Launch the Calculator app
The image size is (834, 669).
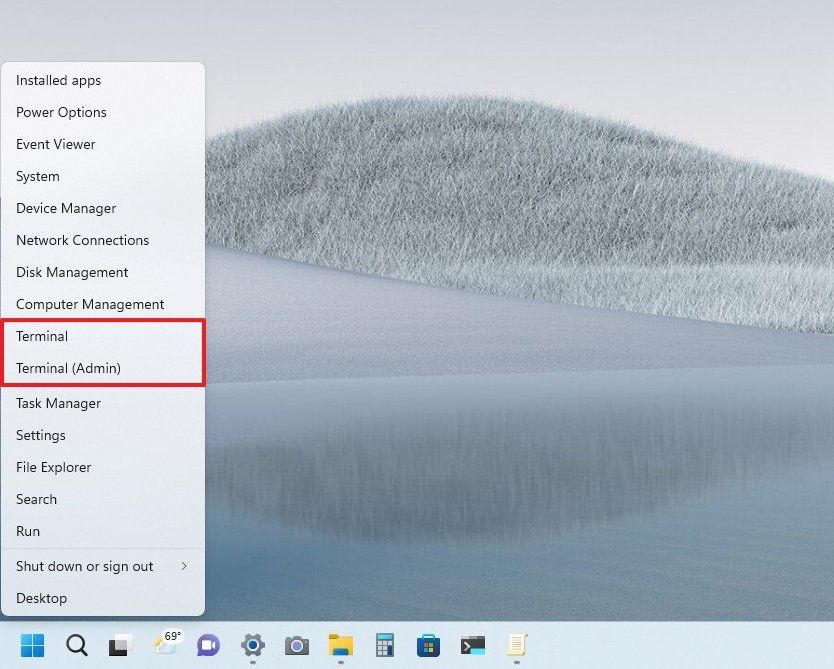pyautogui.click(x=385, y=646)
